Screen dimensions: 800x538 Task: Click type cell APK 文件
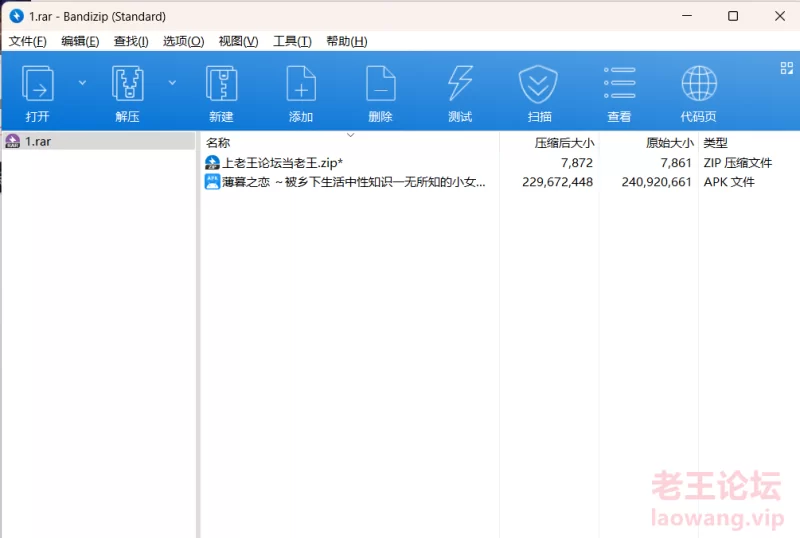pos(729,182)
